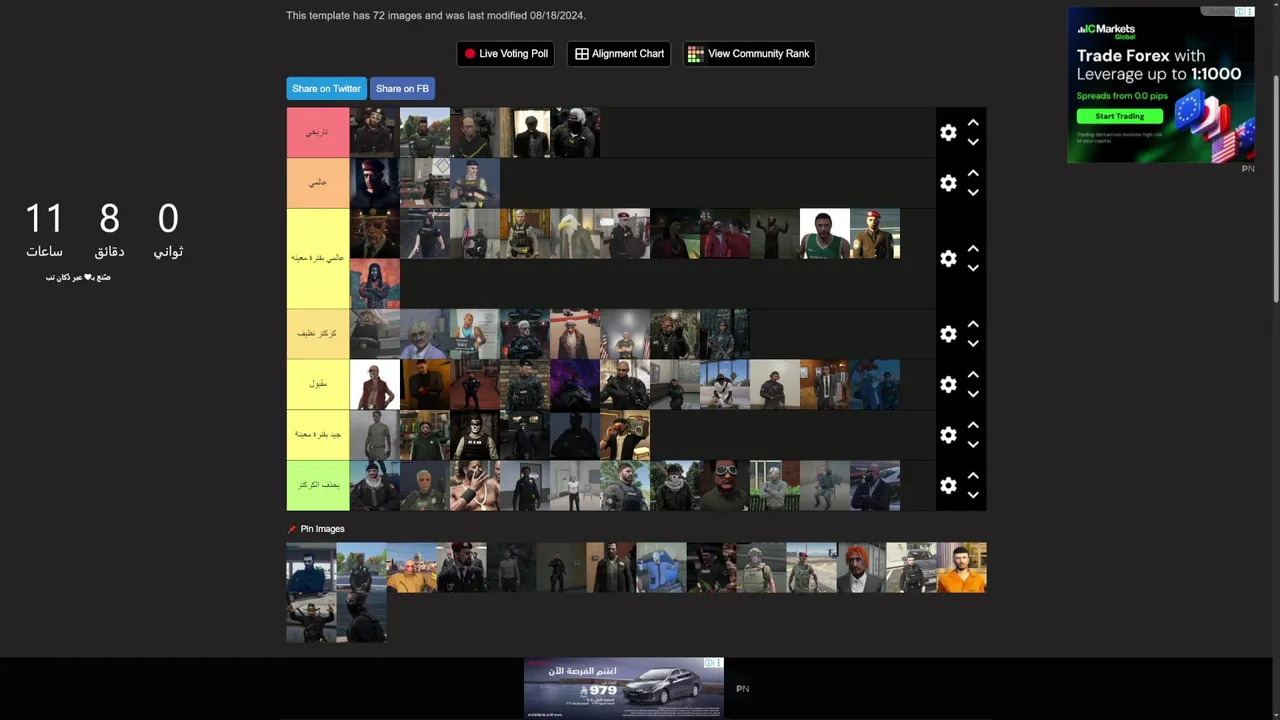Image resolution: width=1280 pixels, height=720 pixels.
Task: Select the purple-lit character in the مقبول tier
Action: tap(575, 384)
